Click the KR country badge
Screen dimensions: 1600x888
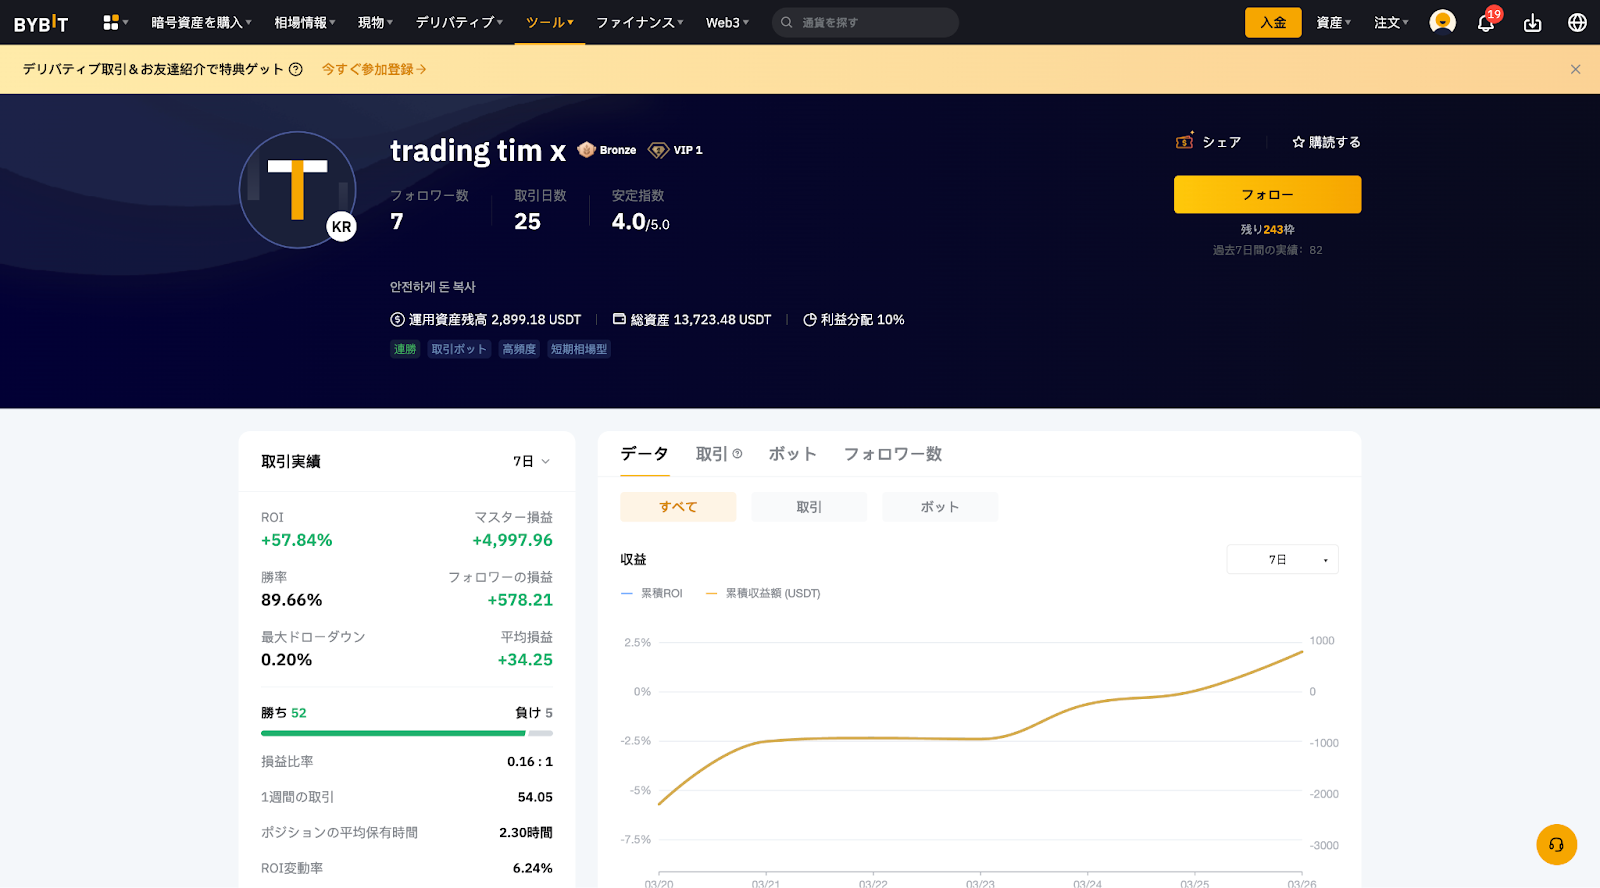[x=341, y=227]
